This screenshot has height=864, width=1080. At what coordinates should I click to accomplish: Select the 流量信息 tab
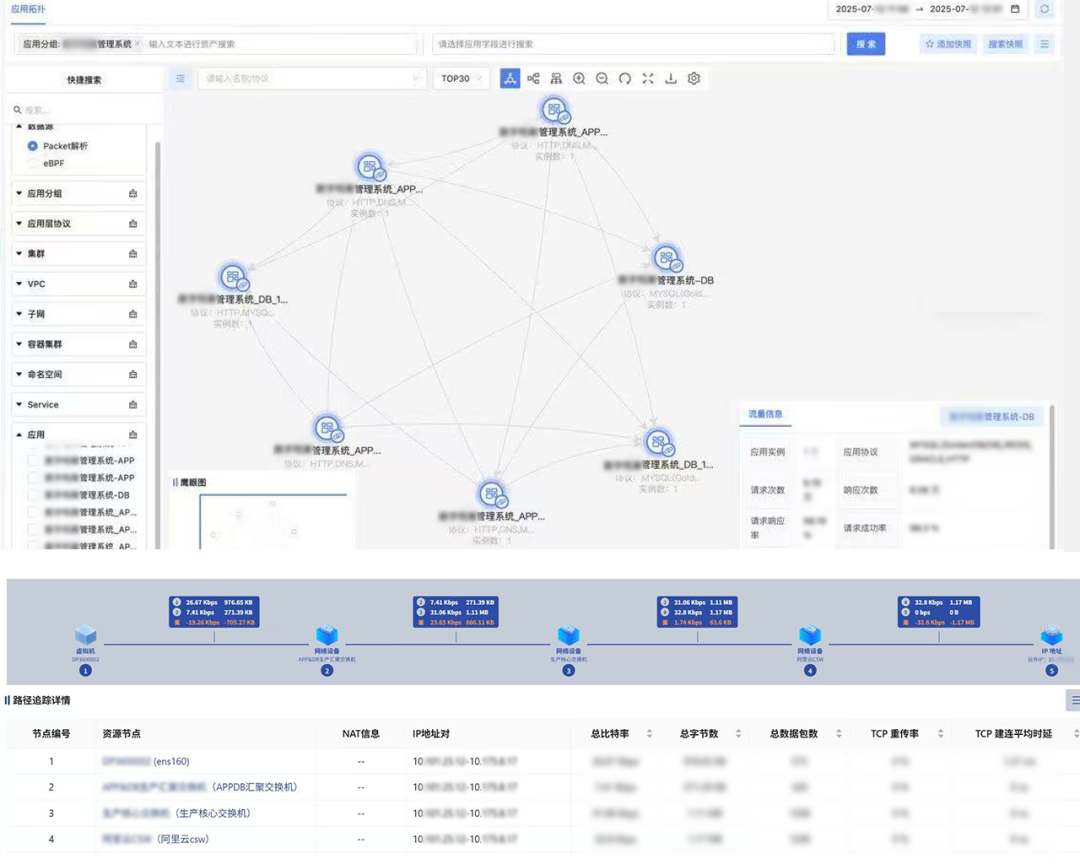click(765, 414)
